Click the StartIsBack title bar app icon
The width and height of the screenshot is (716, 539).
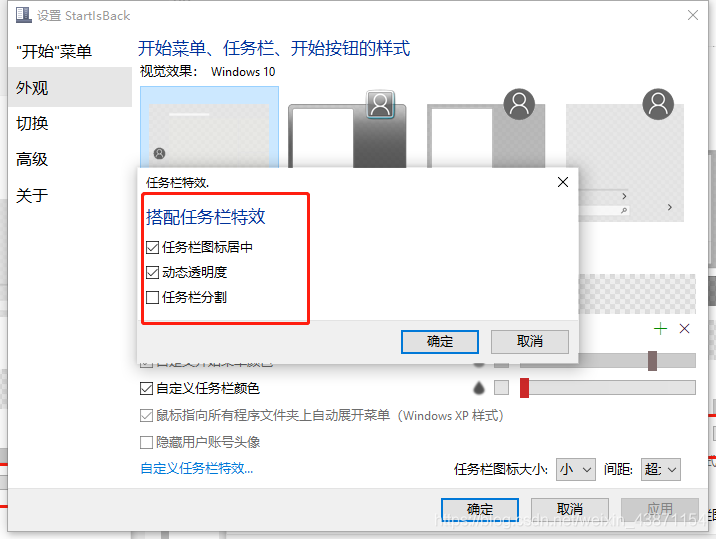pos(23,15)
